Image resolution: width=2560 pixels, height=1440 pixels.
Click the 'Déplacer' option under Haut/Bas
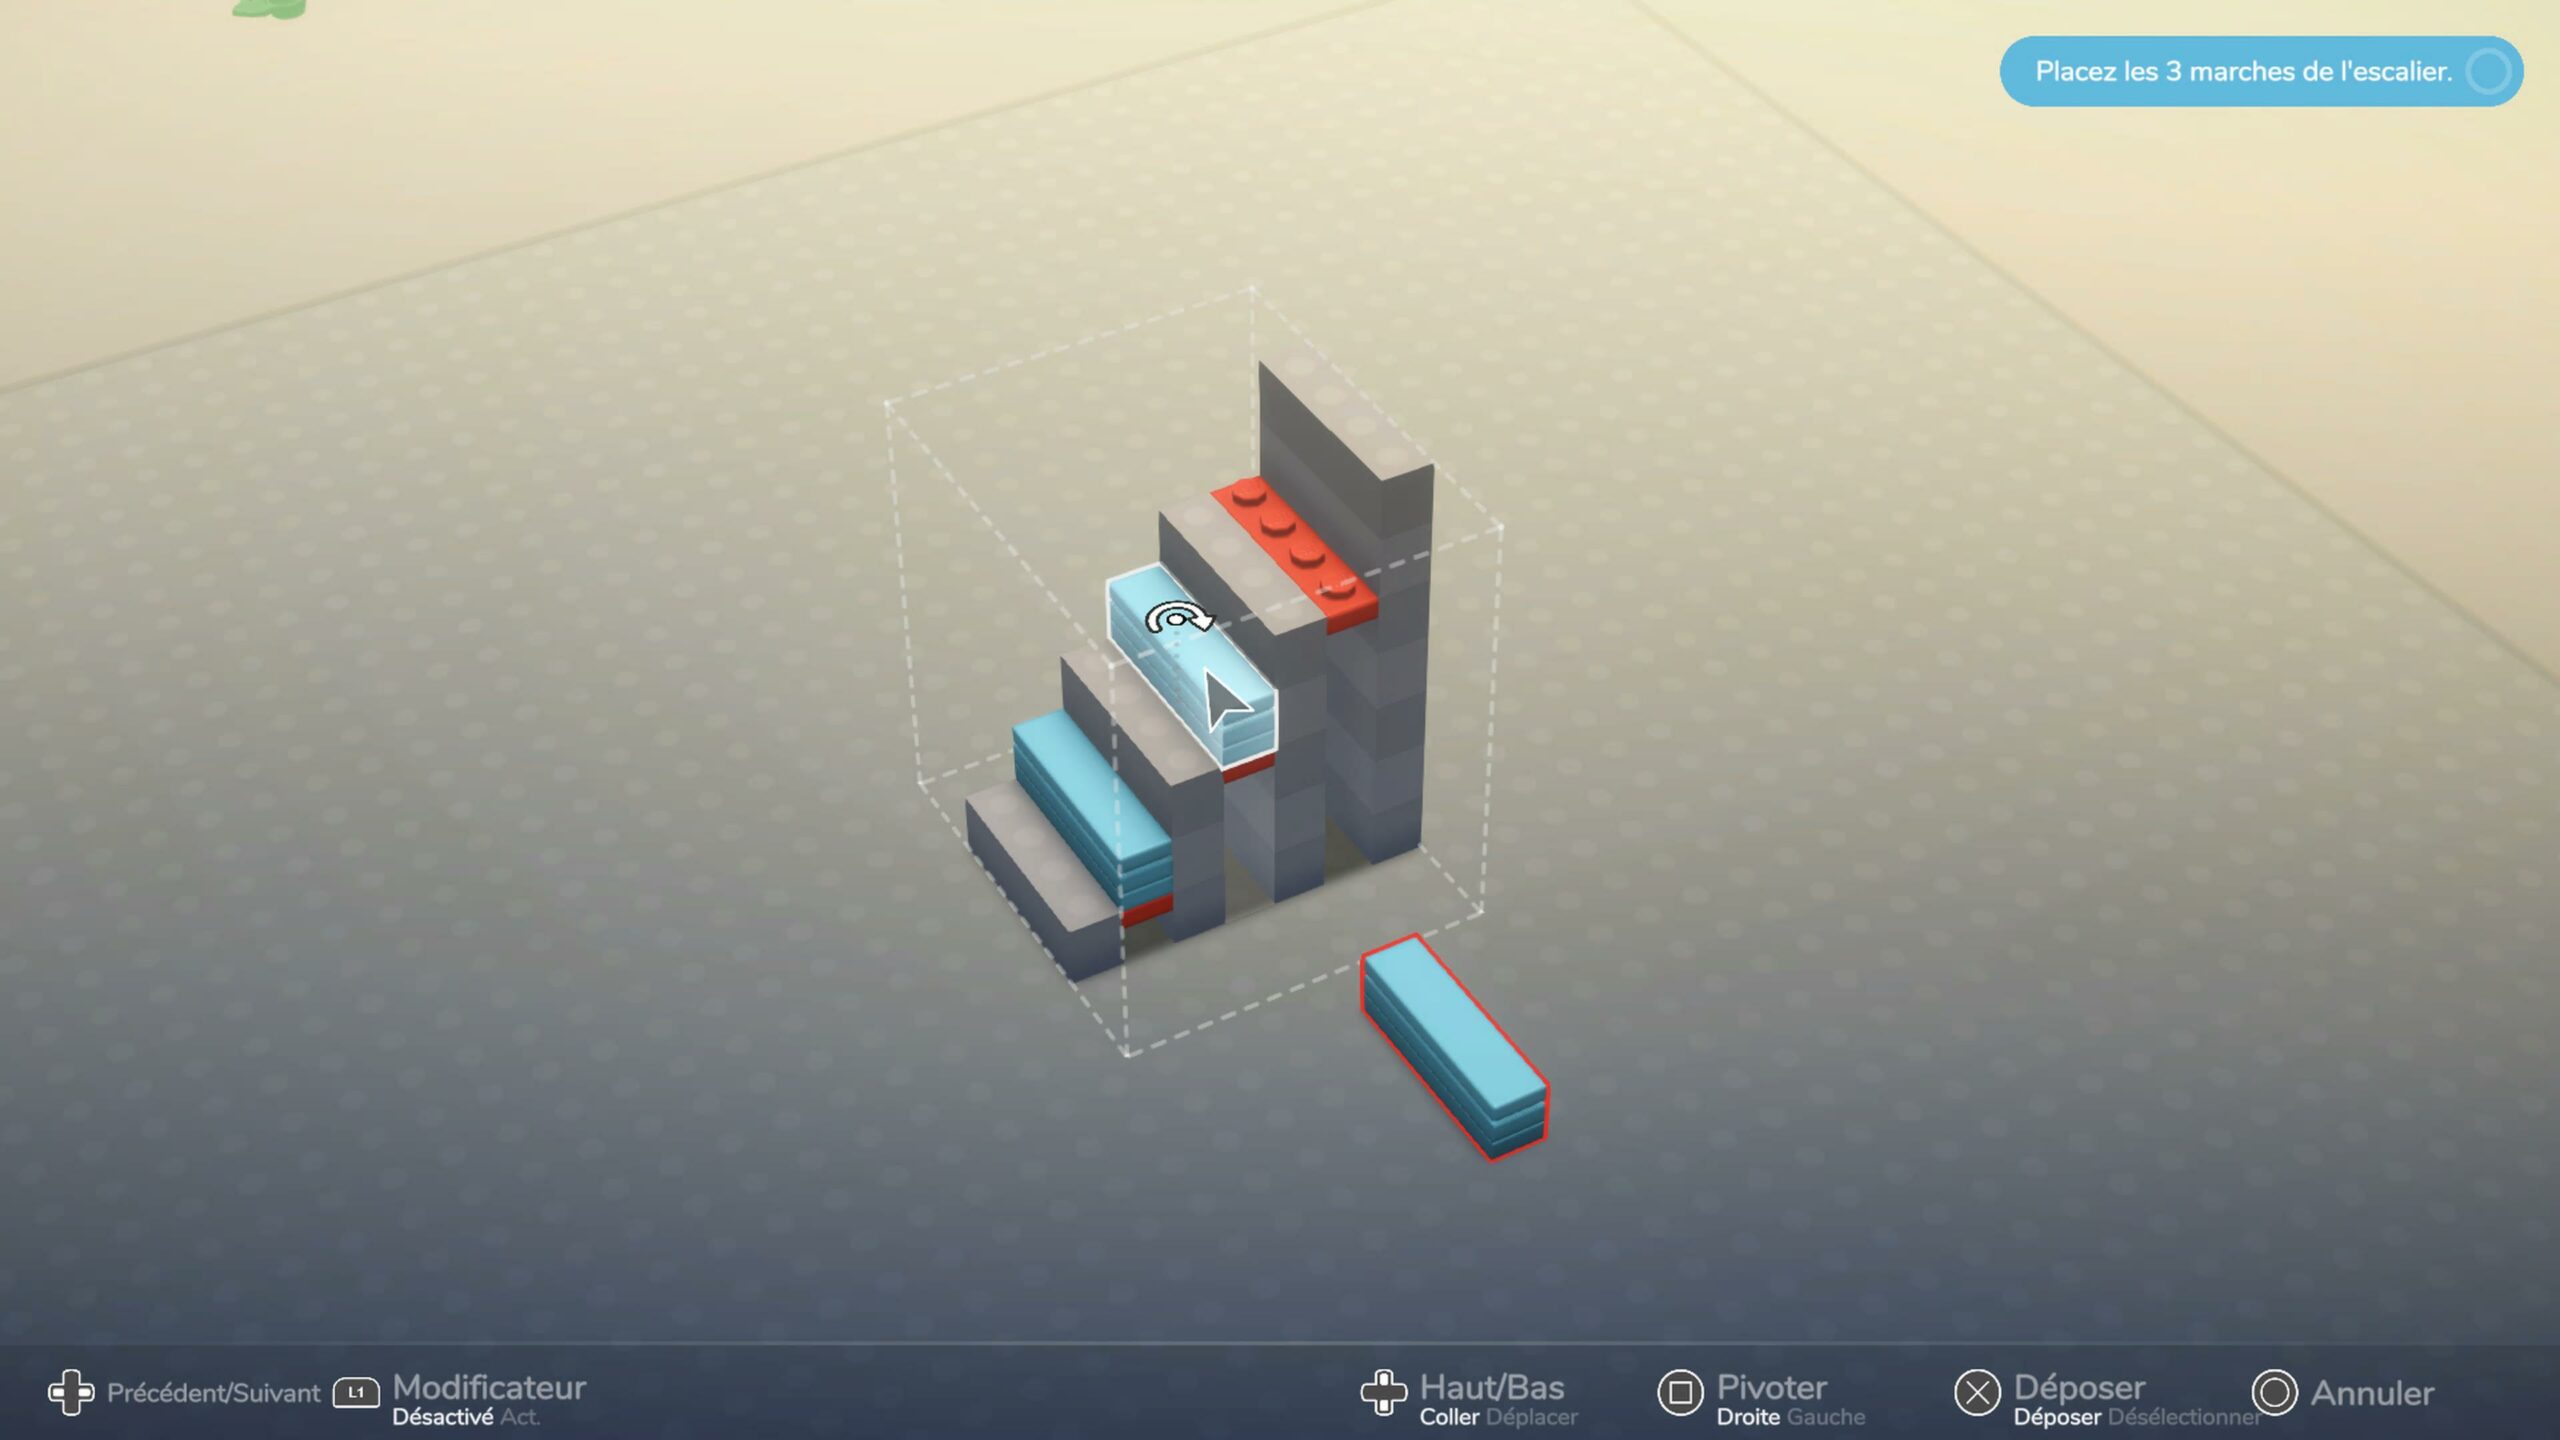(1531, 1417)
